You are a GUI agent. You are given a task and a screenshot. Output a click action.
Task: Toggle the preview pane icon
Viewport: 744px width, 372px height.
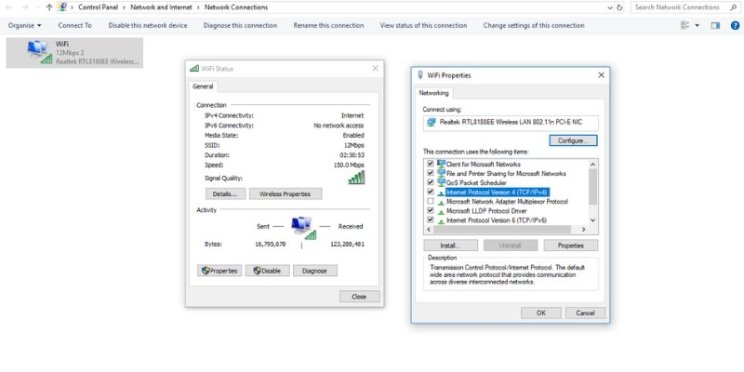coord(715,26)
